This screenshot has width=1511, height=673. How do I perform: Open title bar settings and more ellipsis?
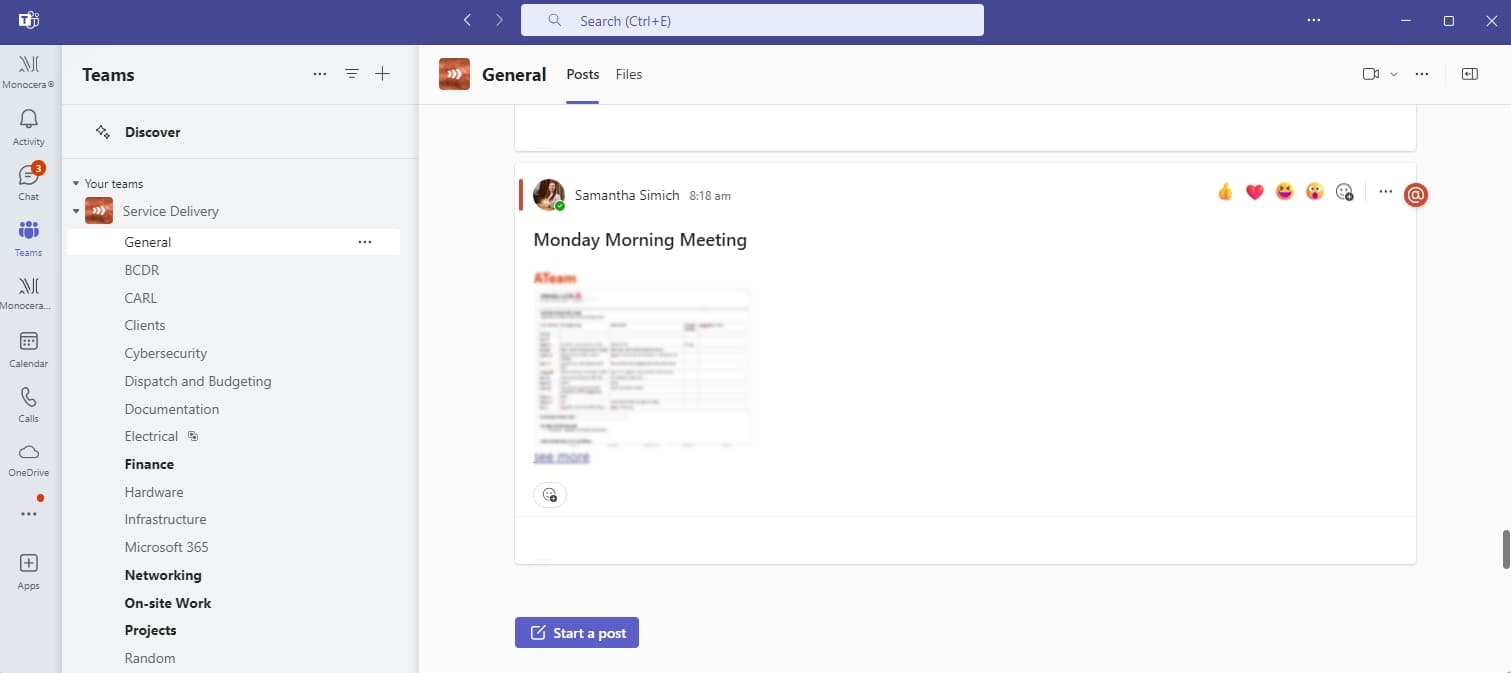pos(1314,20)
